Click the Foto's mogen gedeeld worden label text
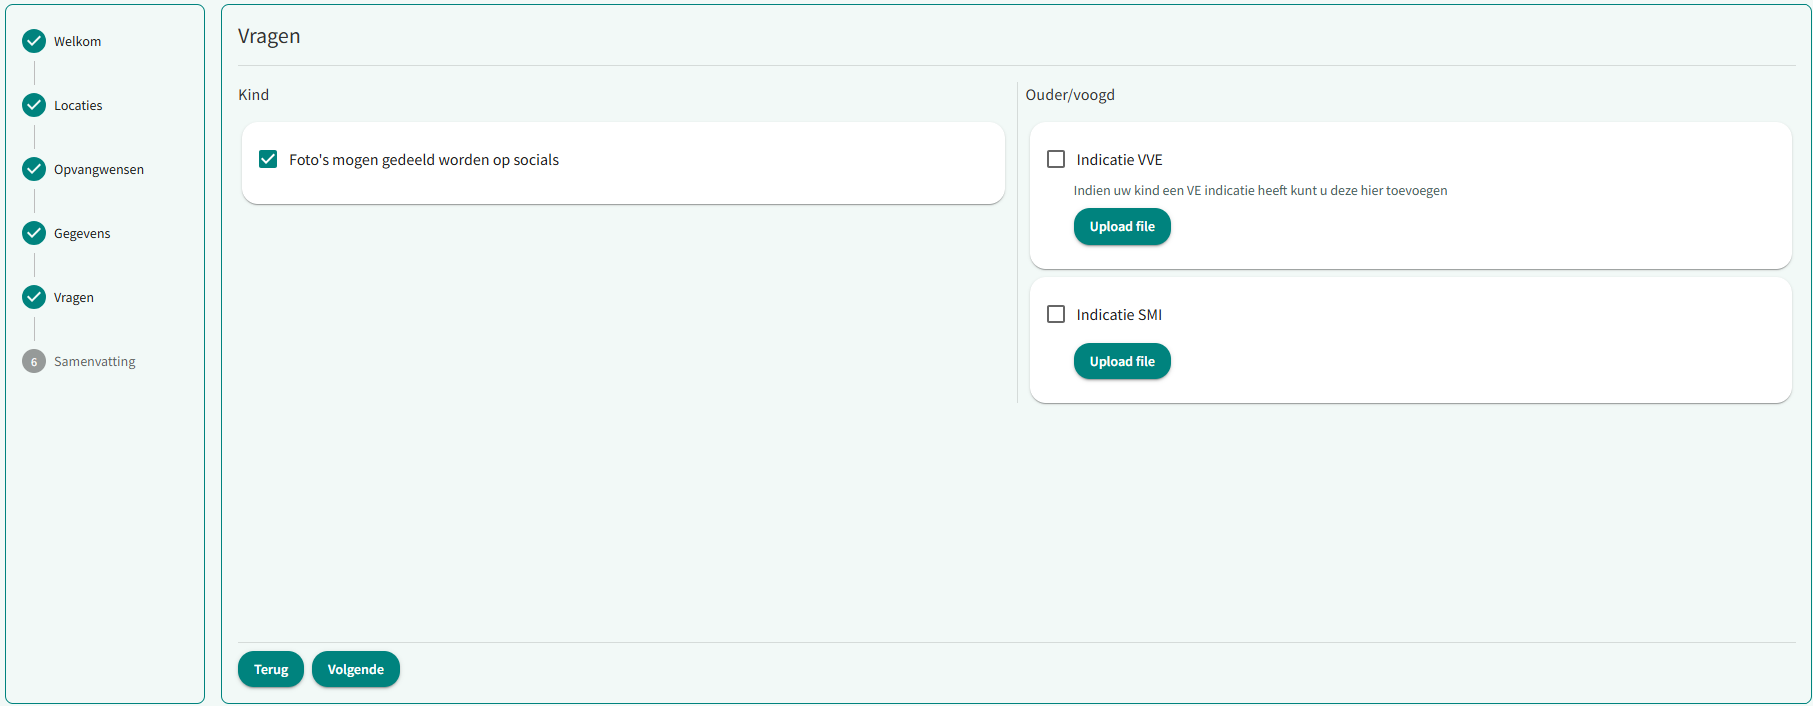1813x706 pixels. [424, 160]
